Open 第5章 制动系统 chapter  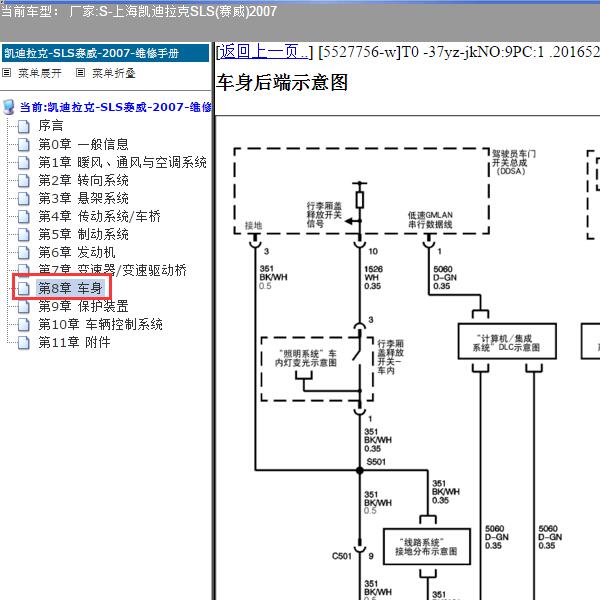click(83, 234)
